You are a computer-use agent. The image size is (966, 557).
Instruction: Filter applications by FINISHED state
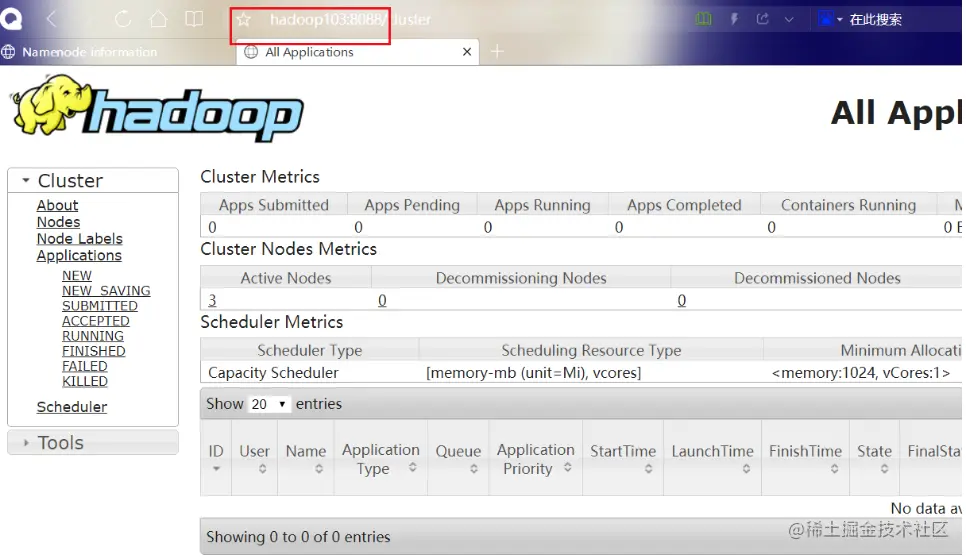tap(94, 351)
